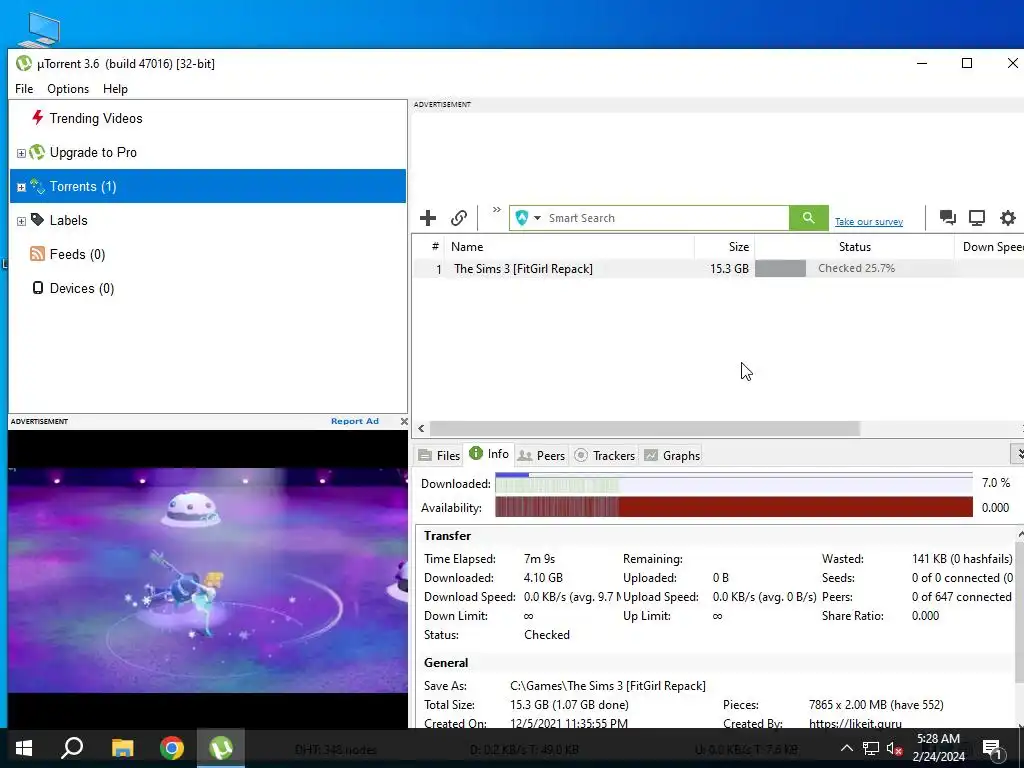The width and height of the screenshot is (1024, 768).
Task: Expand hidden toolbar items with double chevron
Action: [x=497, y=210]
